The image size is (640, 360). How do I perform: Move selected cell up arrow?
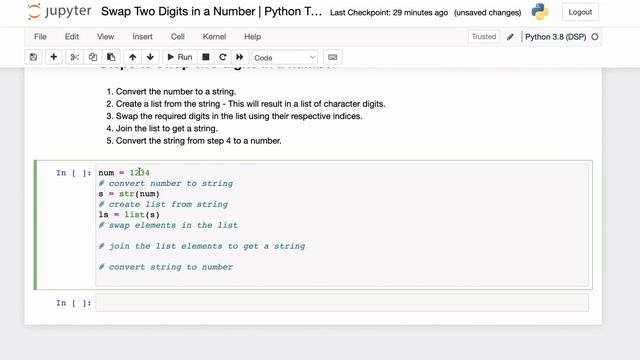132,57
